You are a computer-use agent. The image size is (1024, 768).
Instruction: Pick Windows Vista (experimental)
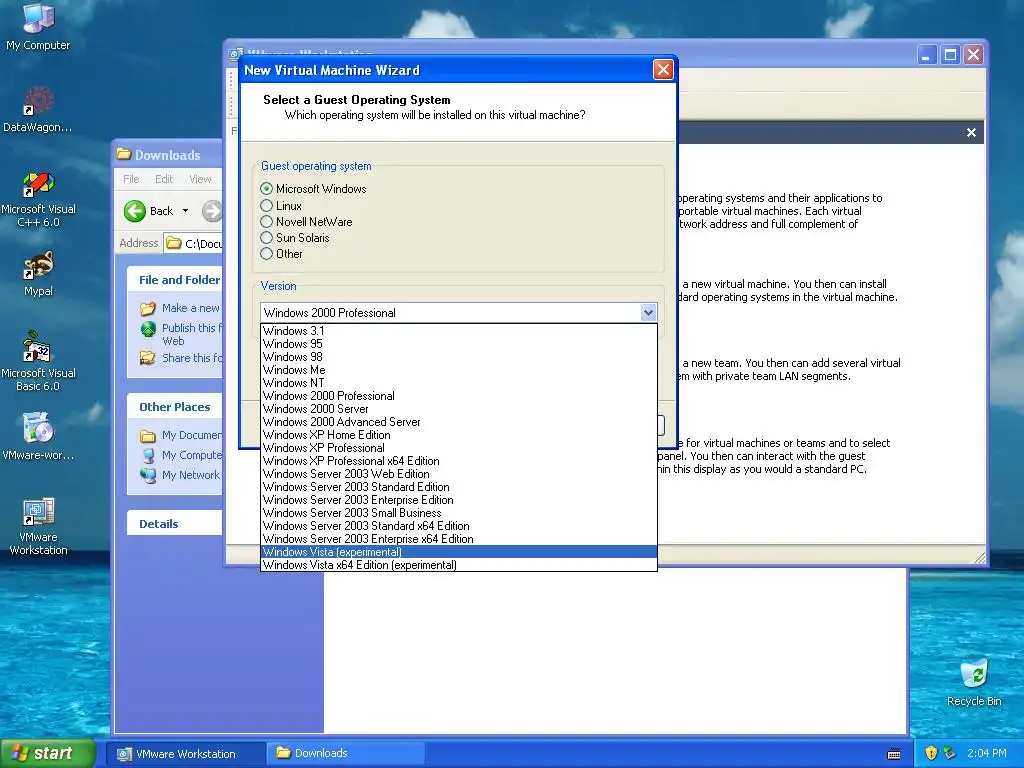[458, 552]
